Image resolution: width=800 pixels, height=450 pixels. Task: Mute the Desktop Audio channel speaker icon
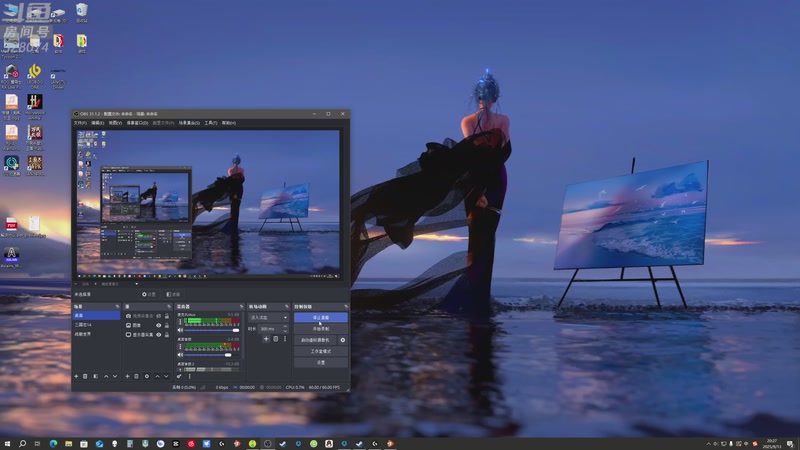tap(180, 355)
